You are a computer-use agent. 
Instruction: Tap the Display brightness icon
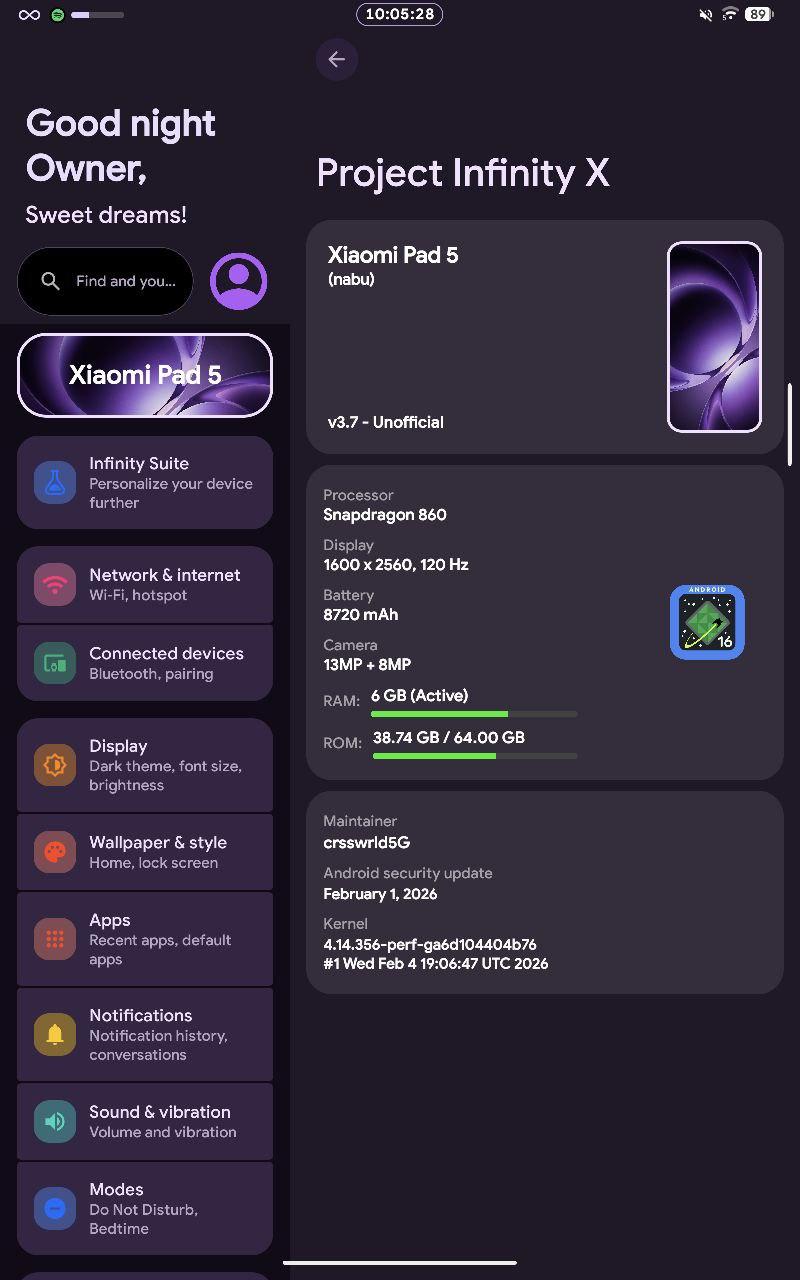click(x=55, y=765)
